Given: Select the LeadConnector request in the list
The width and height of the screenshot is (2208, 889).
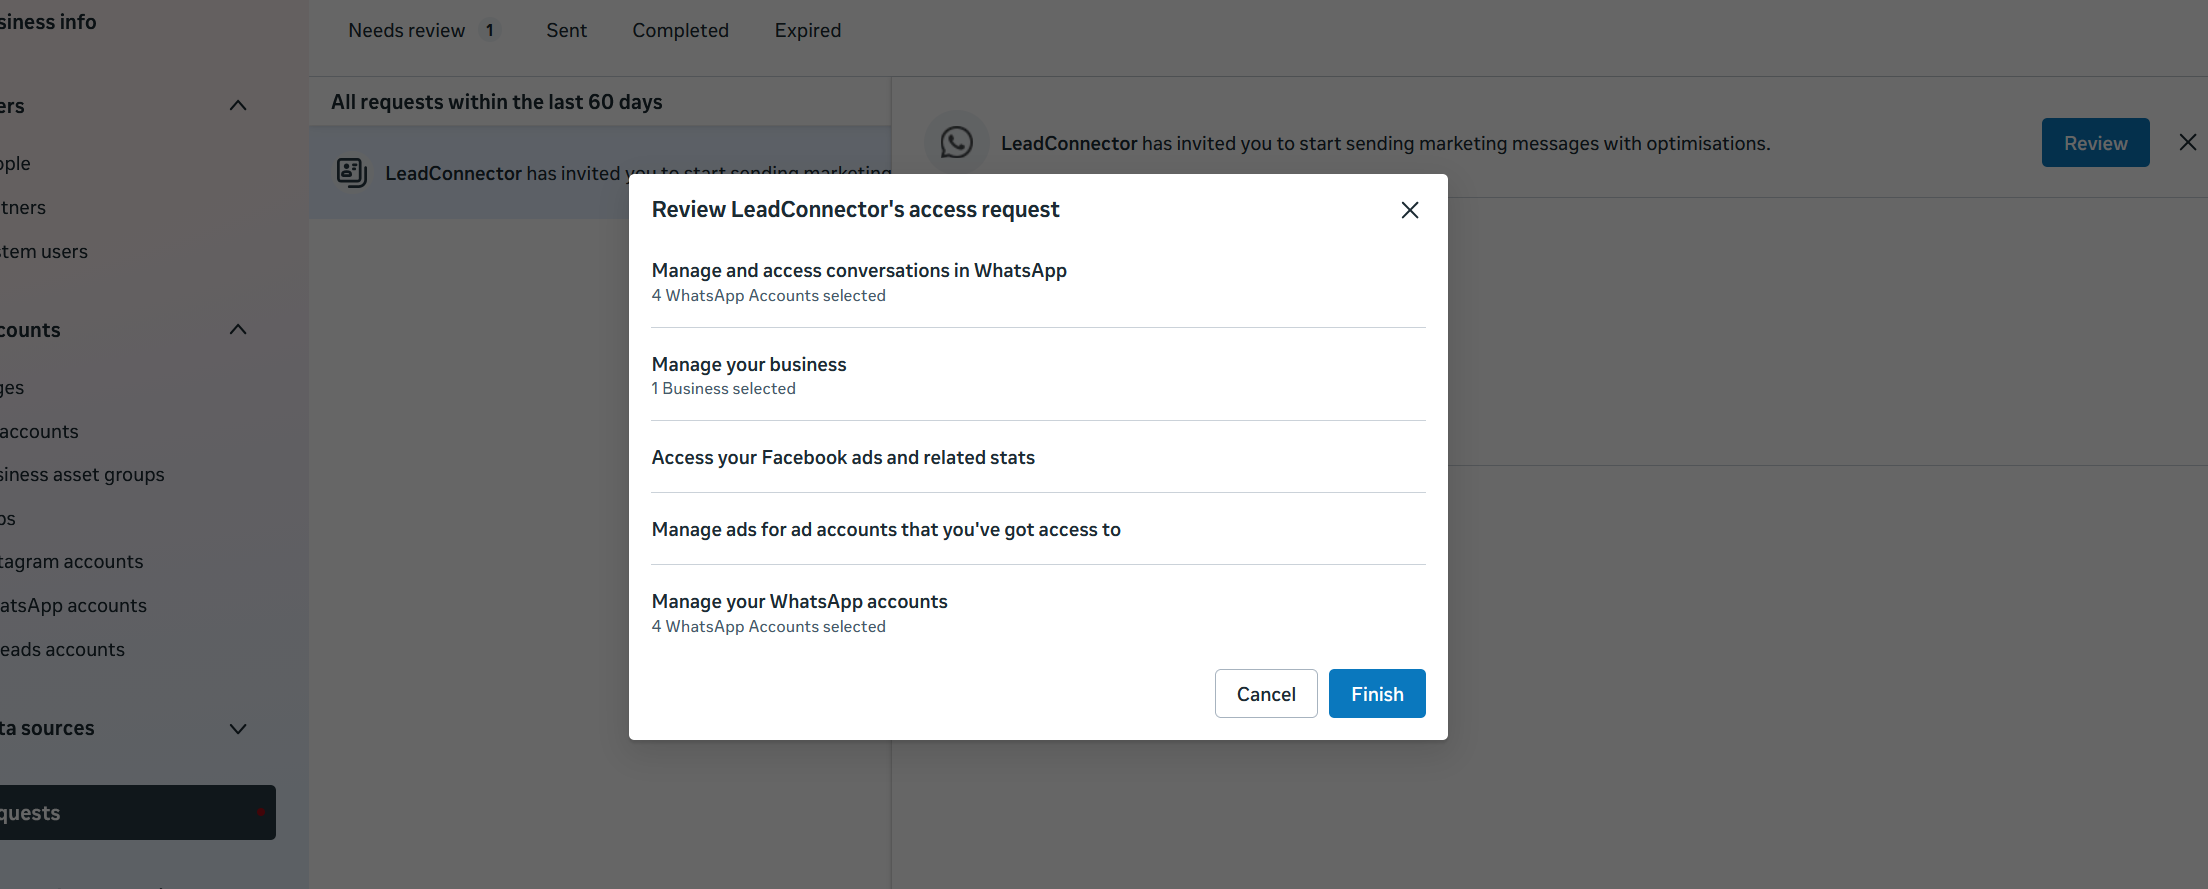Looking at the screenshot, I should (x=600, y=173).
